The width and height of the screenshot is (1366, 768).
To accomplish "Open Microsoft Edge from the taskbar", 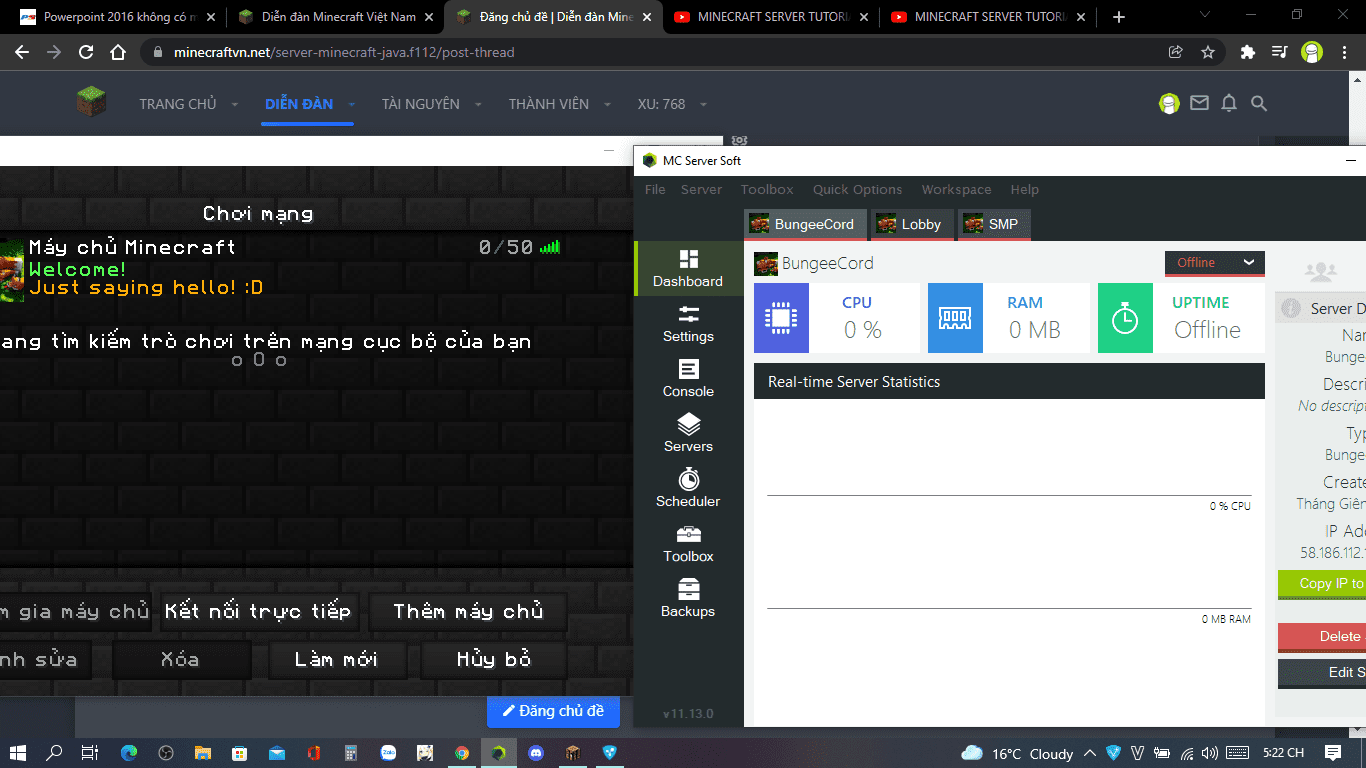I will coord(129,752).
